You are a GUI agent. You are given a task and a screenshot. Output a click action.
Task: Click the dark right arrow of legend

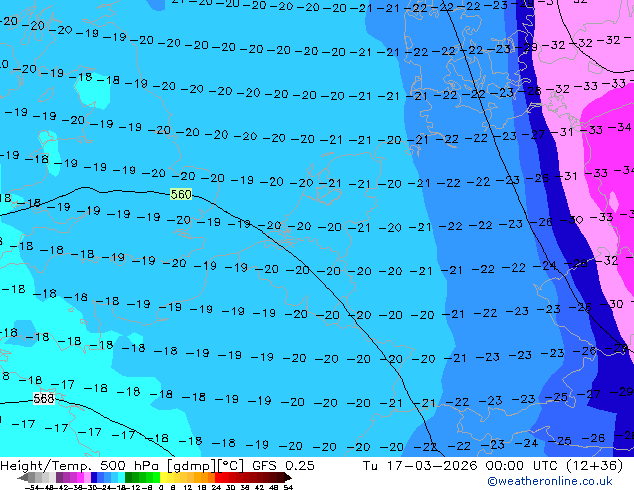click(288, 477)
